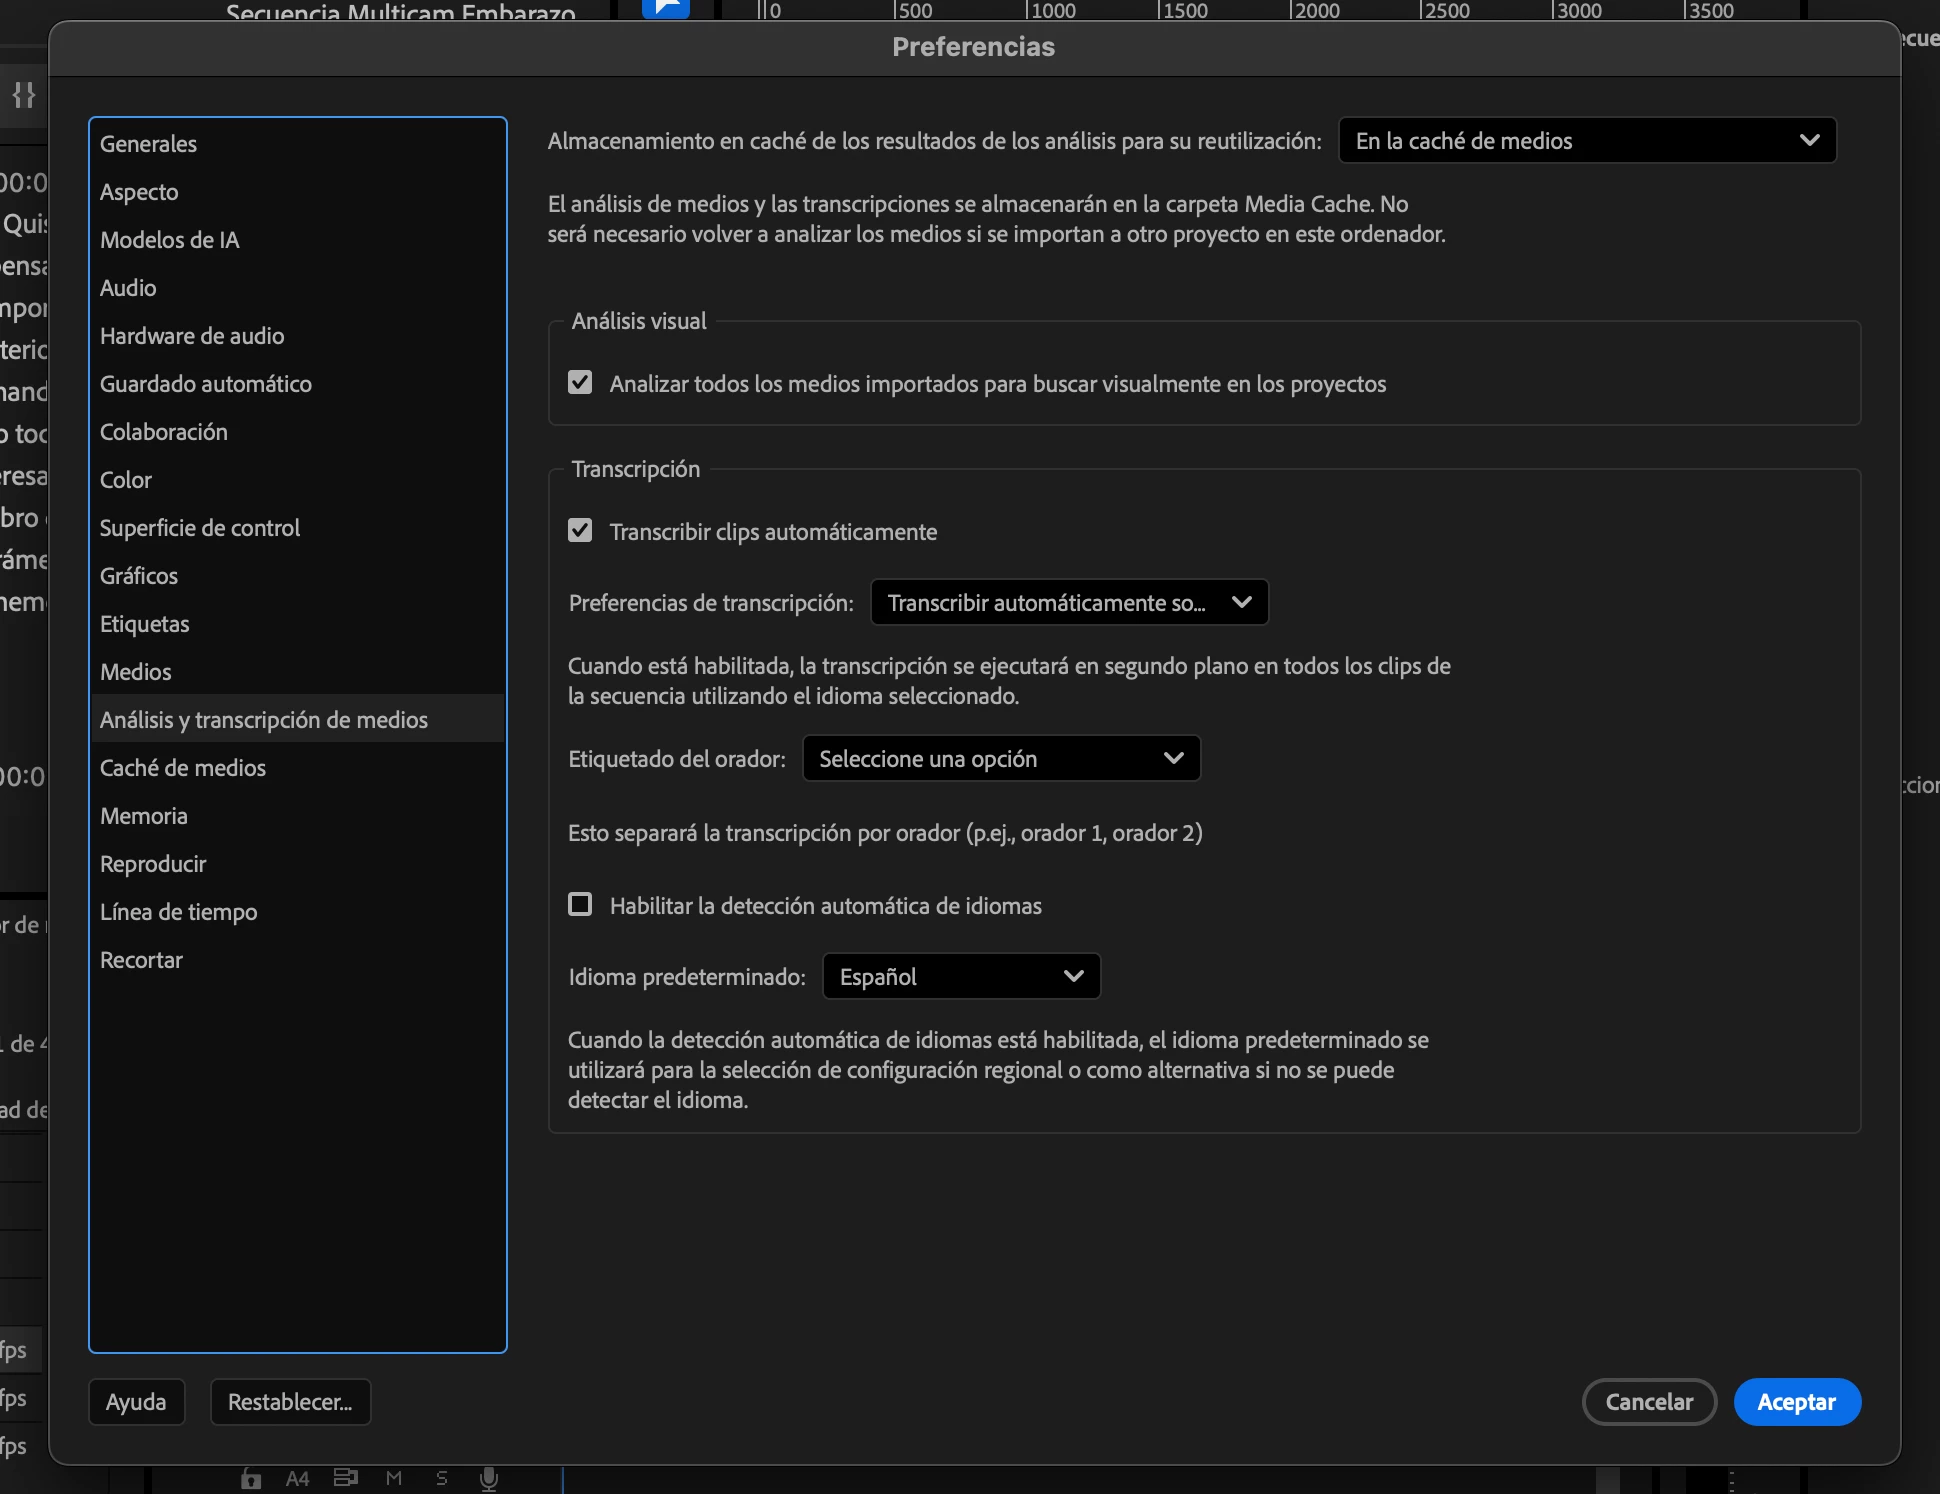Click the curly braces icon at left edge
Image resolution: width=1940 pixels, height=1494 pixels.
pyautogui.click(x=24, y=95)
